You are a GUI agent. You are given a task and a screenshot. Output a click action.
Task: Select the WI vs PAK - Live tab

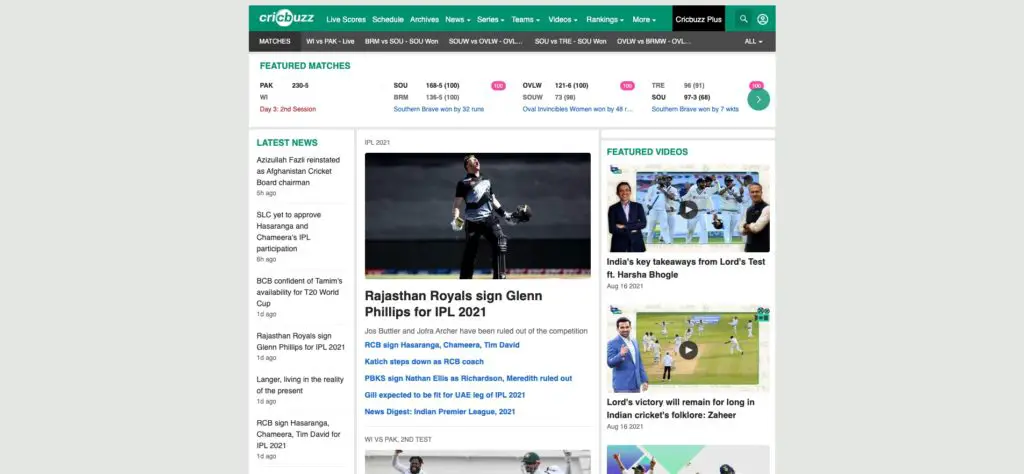(x=330, y=41)
